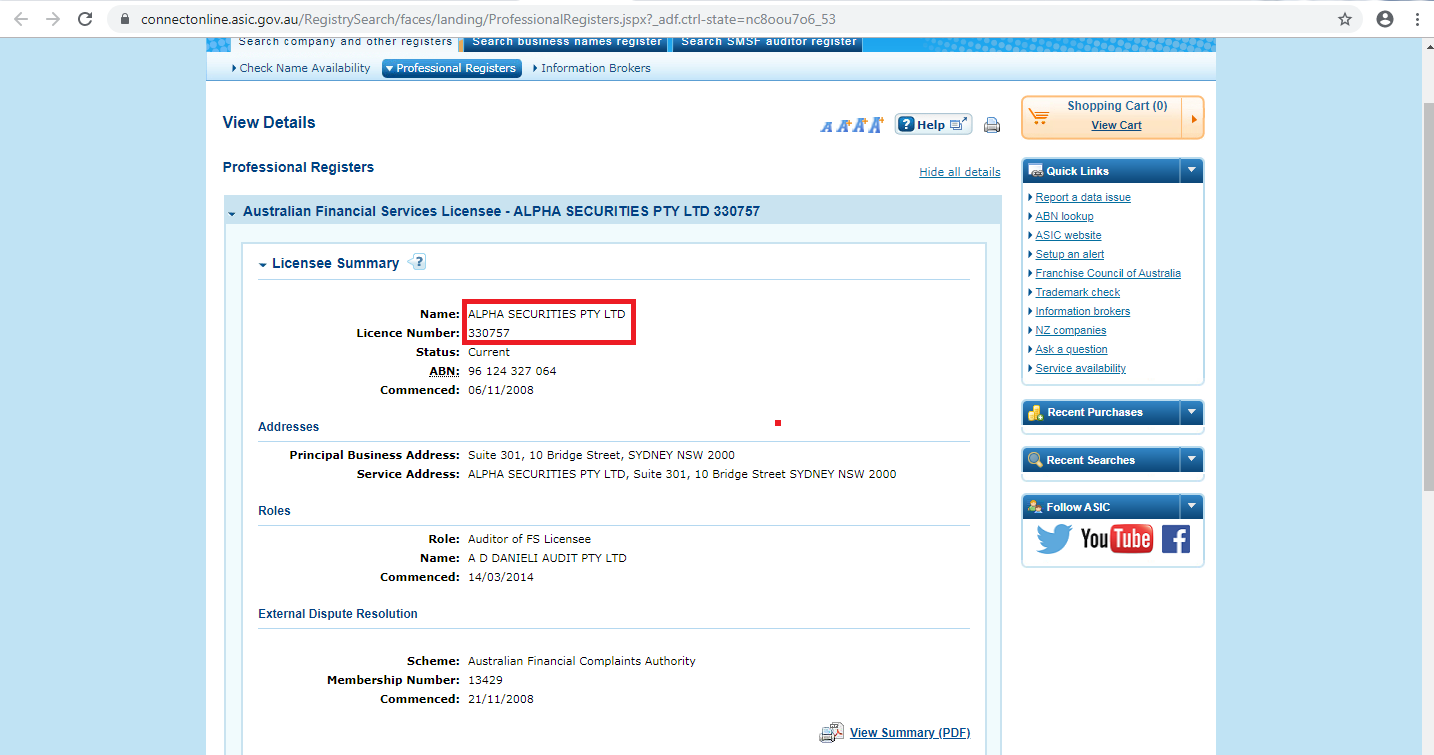Click the shopping cart icon
The height and width of the screenshot is (755, 1434).
(x=1039, y=117)
